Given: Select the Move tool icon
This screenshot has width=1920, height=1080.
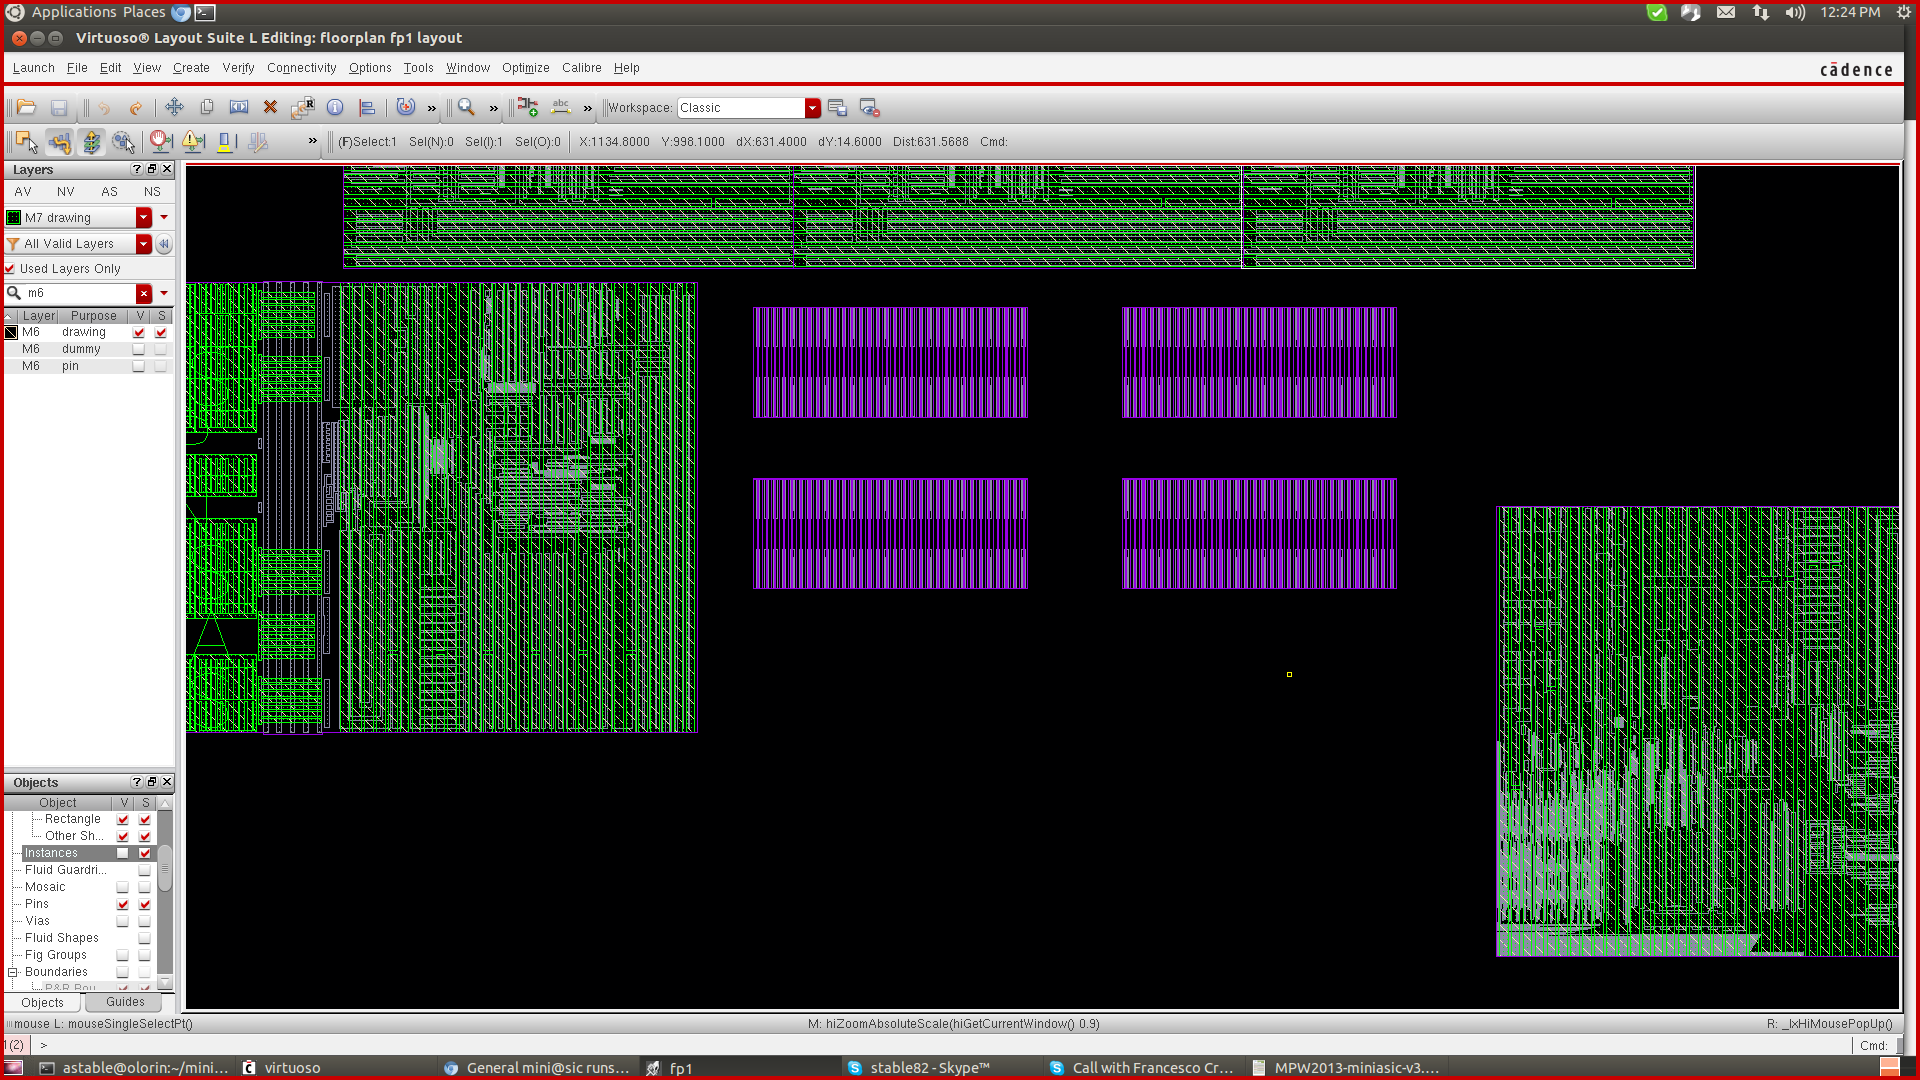Looking at the screenshot, I should (x=174, y=107).
